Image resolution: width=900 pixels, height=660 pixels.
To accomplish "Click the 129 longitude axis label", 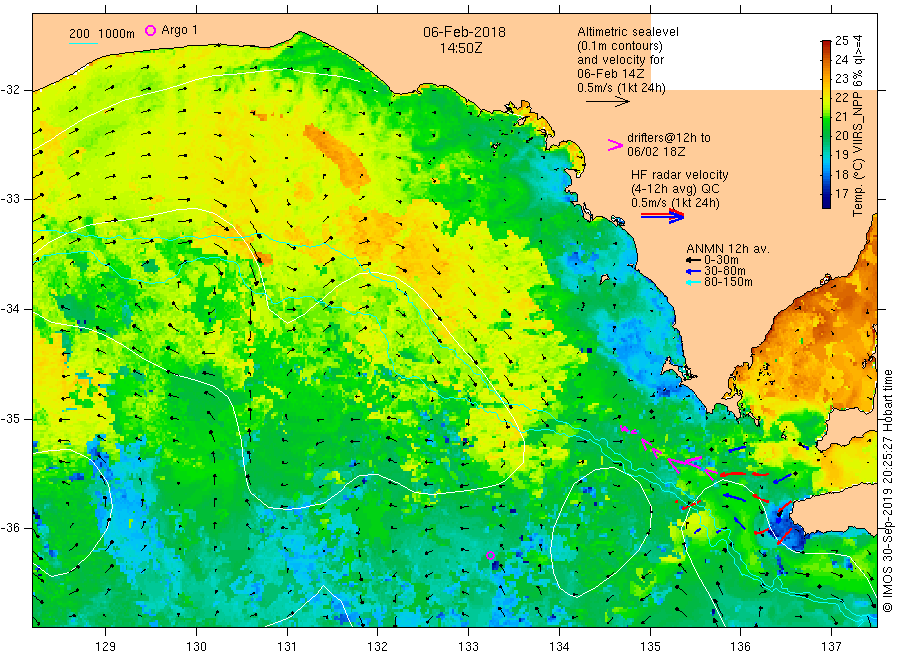I will [x=106, y=647].
